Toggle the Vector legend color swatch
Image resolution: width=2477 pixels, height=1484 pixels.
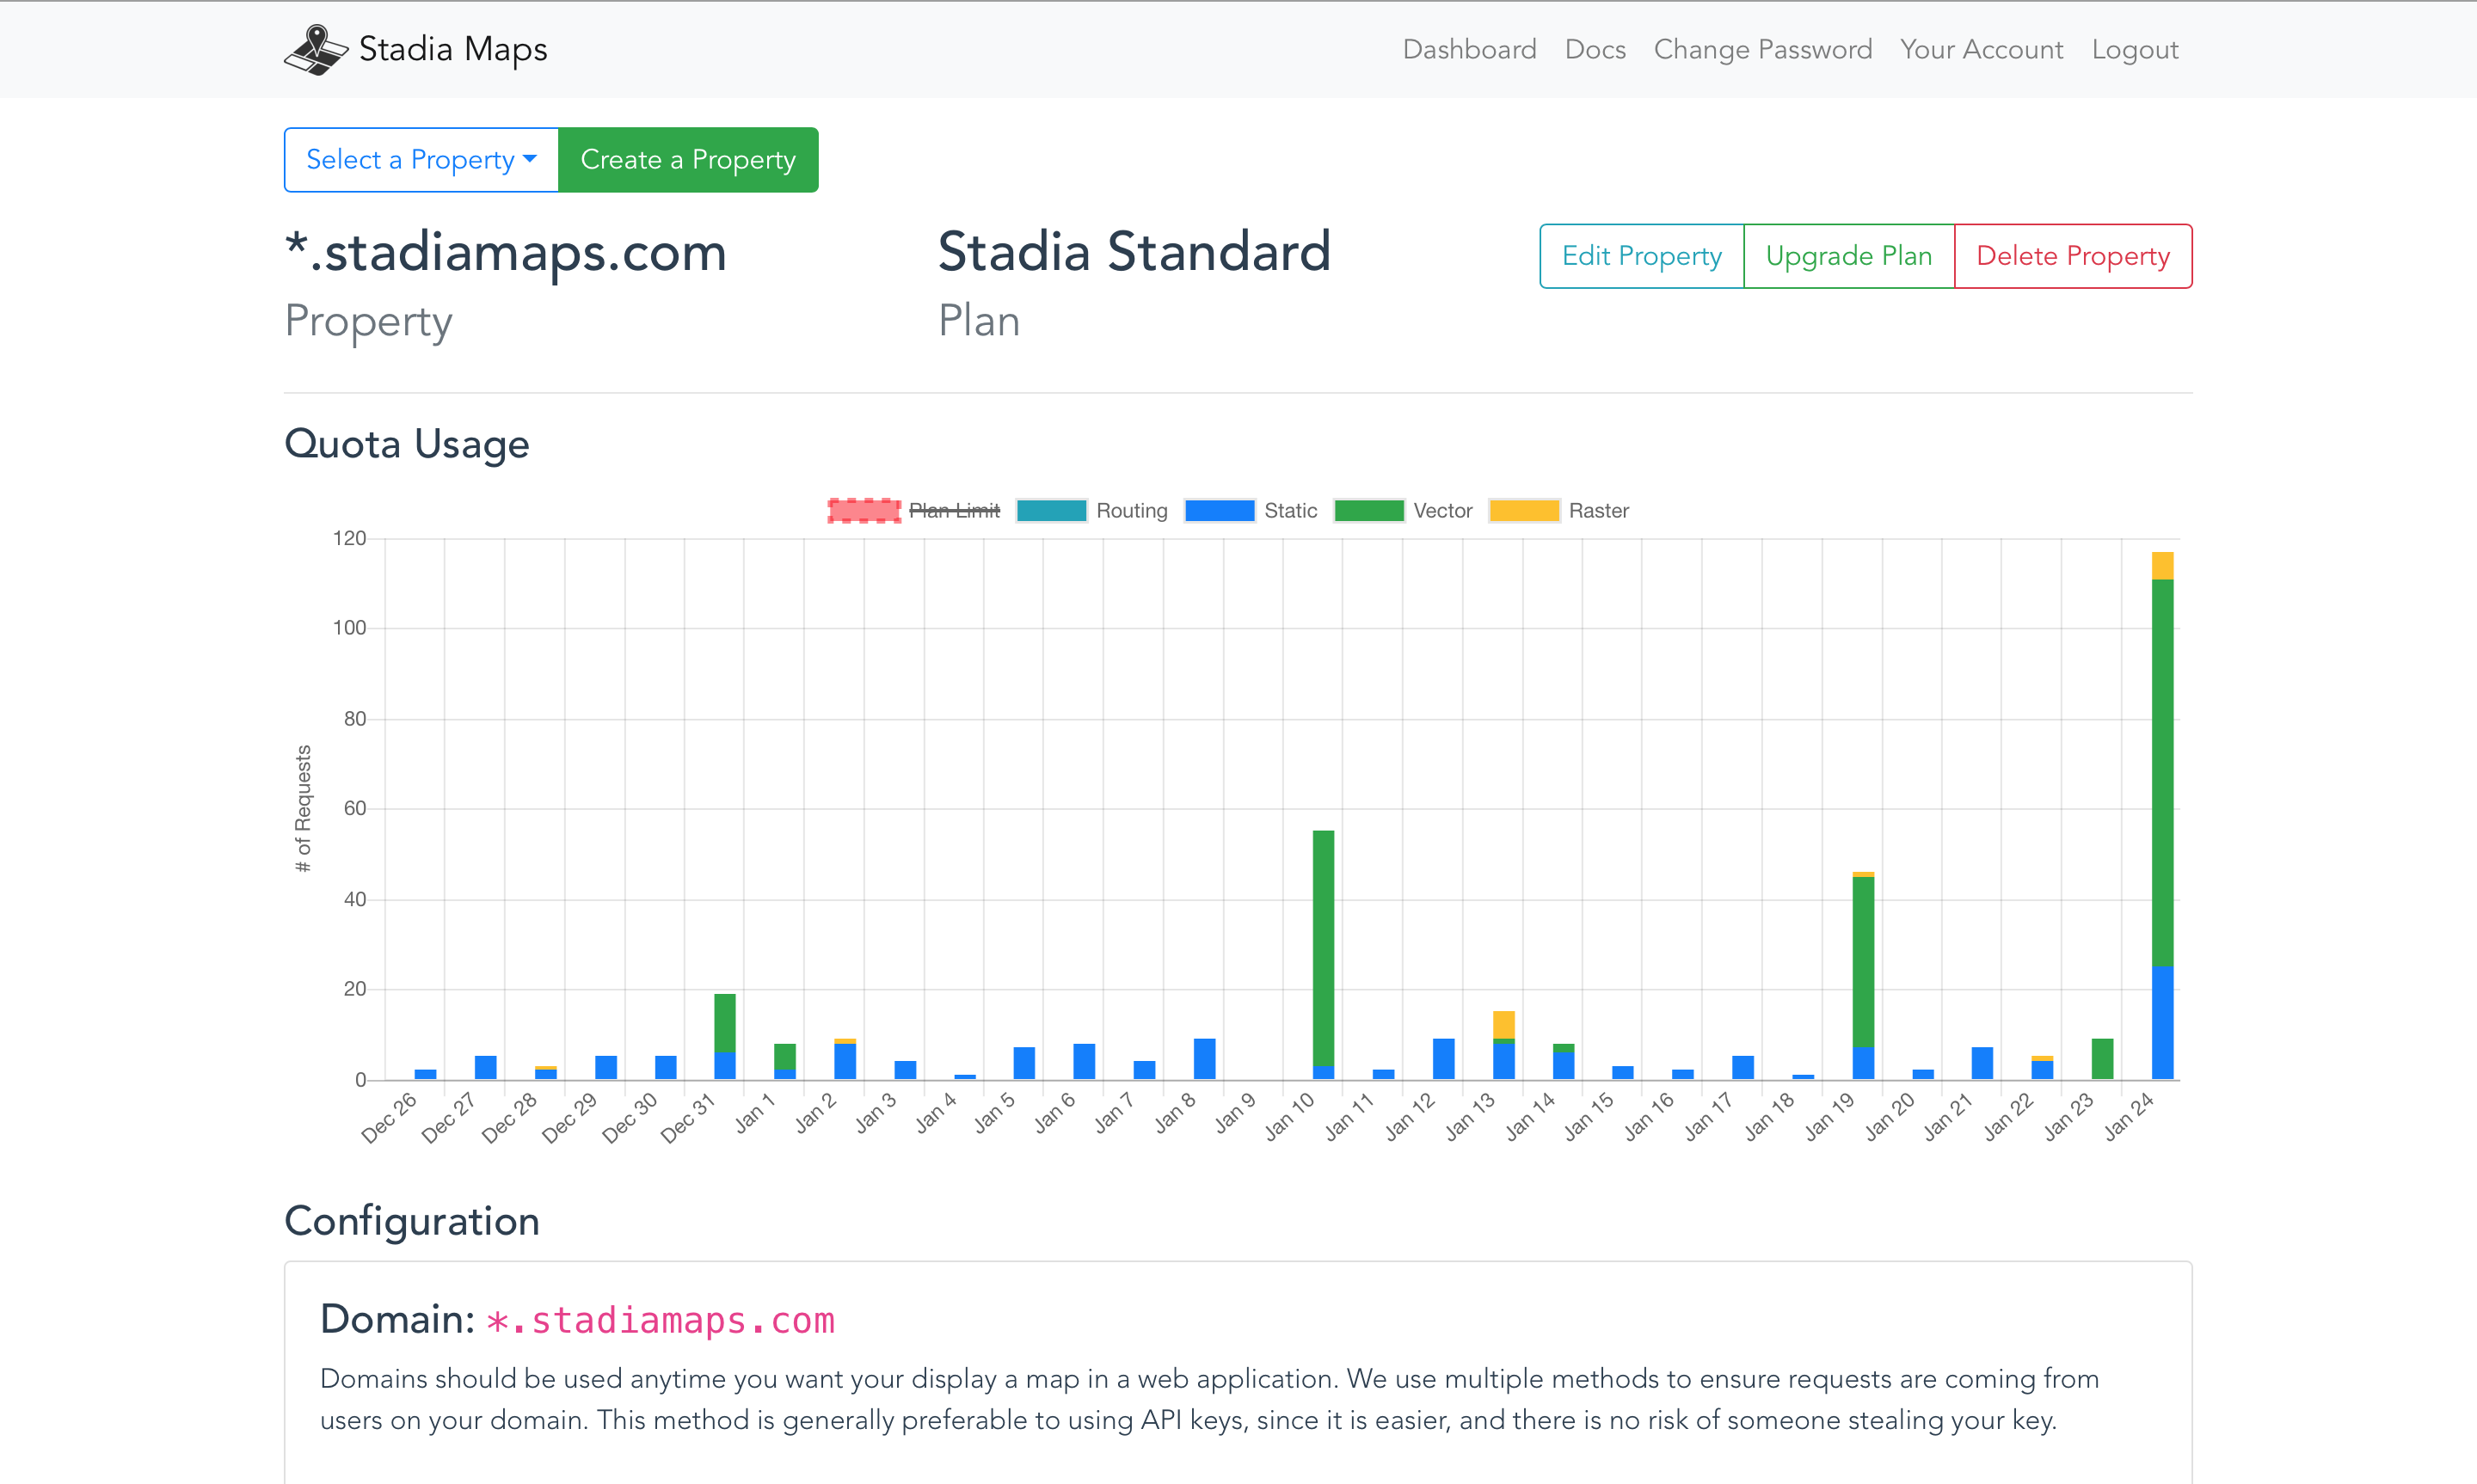(x=1369, y=511)
